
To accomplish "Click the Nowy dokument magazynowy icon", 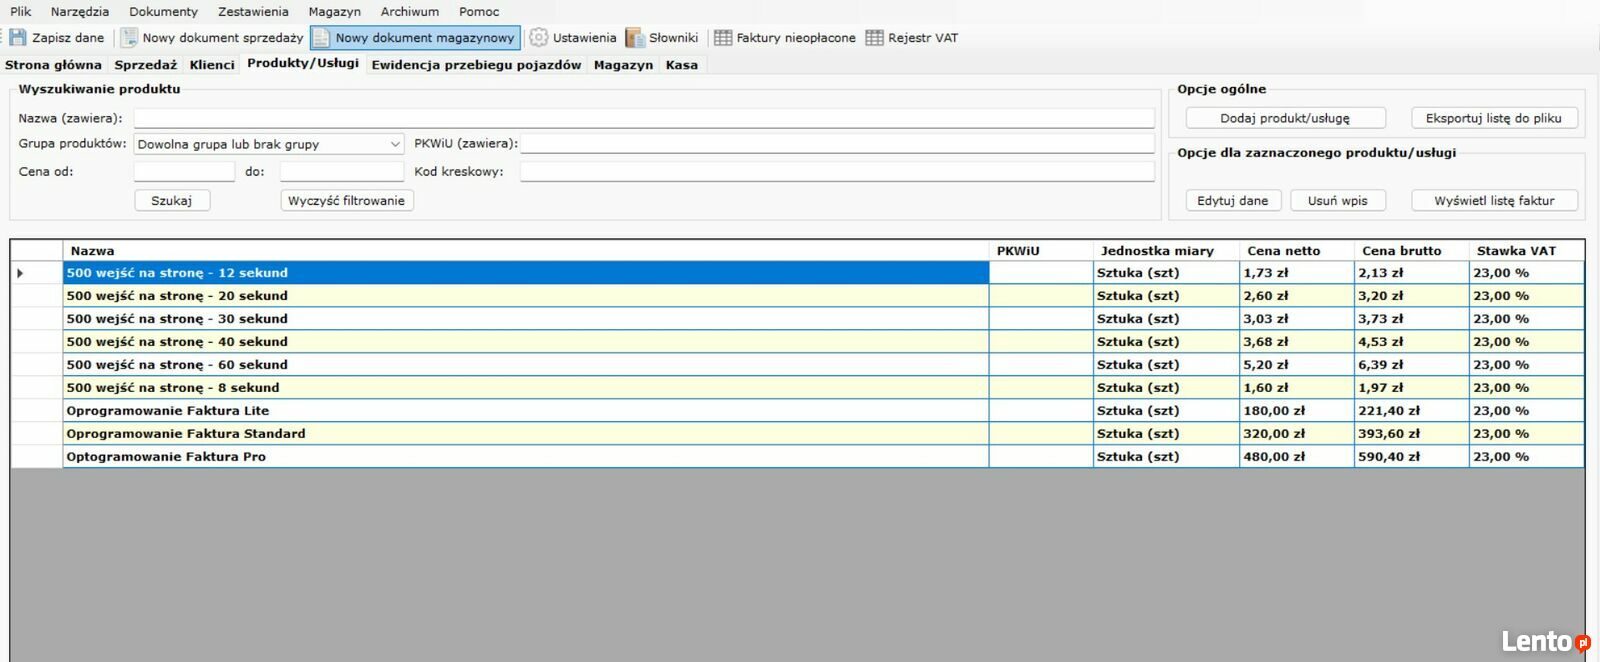I will (x=321, y=38).
